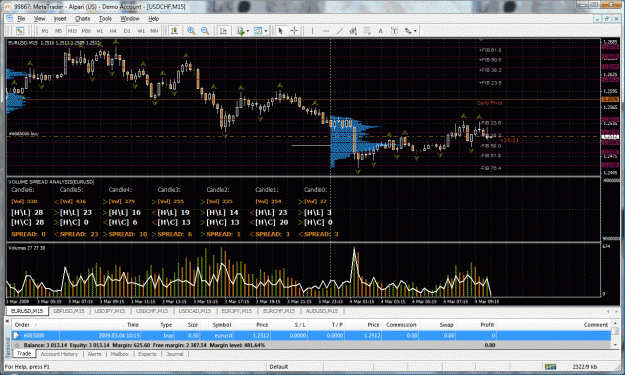
Task: Switch to the GBPUSD,M15 chart tab
Action: [69, 311]
